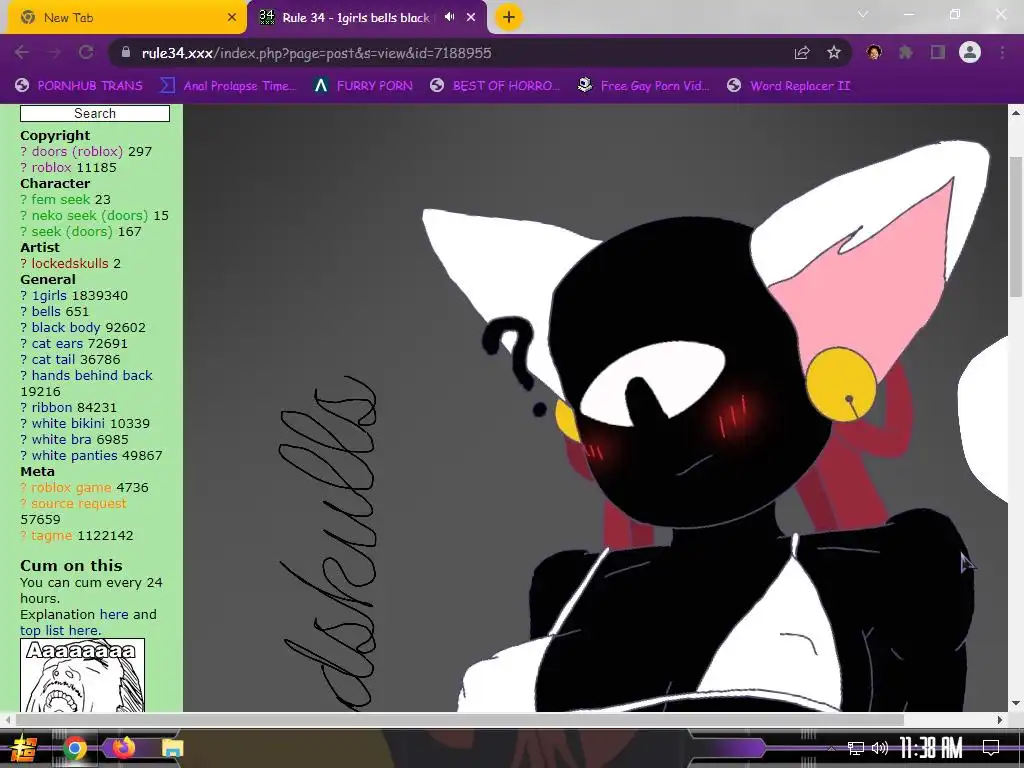Open File Explorer from the taskbar
Screen dimensions: 1024x768
(x=172, y=748)
